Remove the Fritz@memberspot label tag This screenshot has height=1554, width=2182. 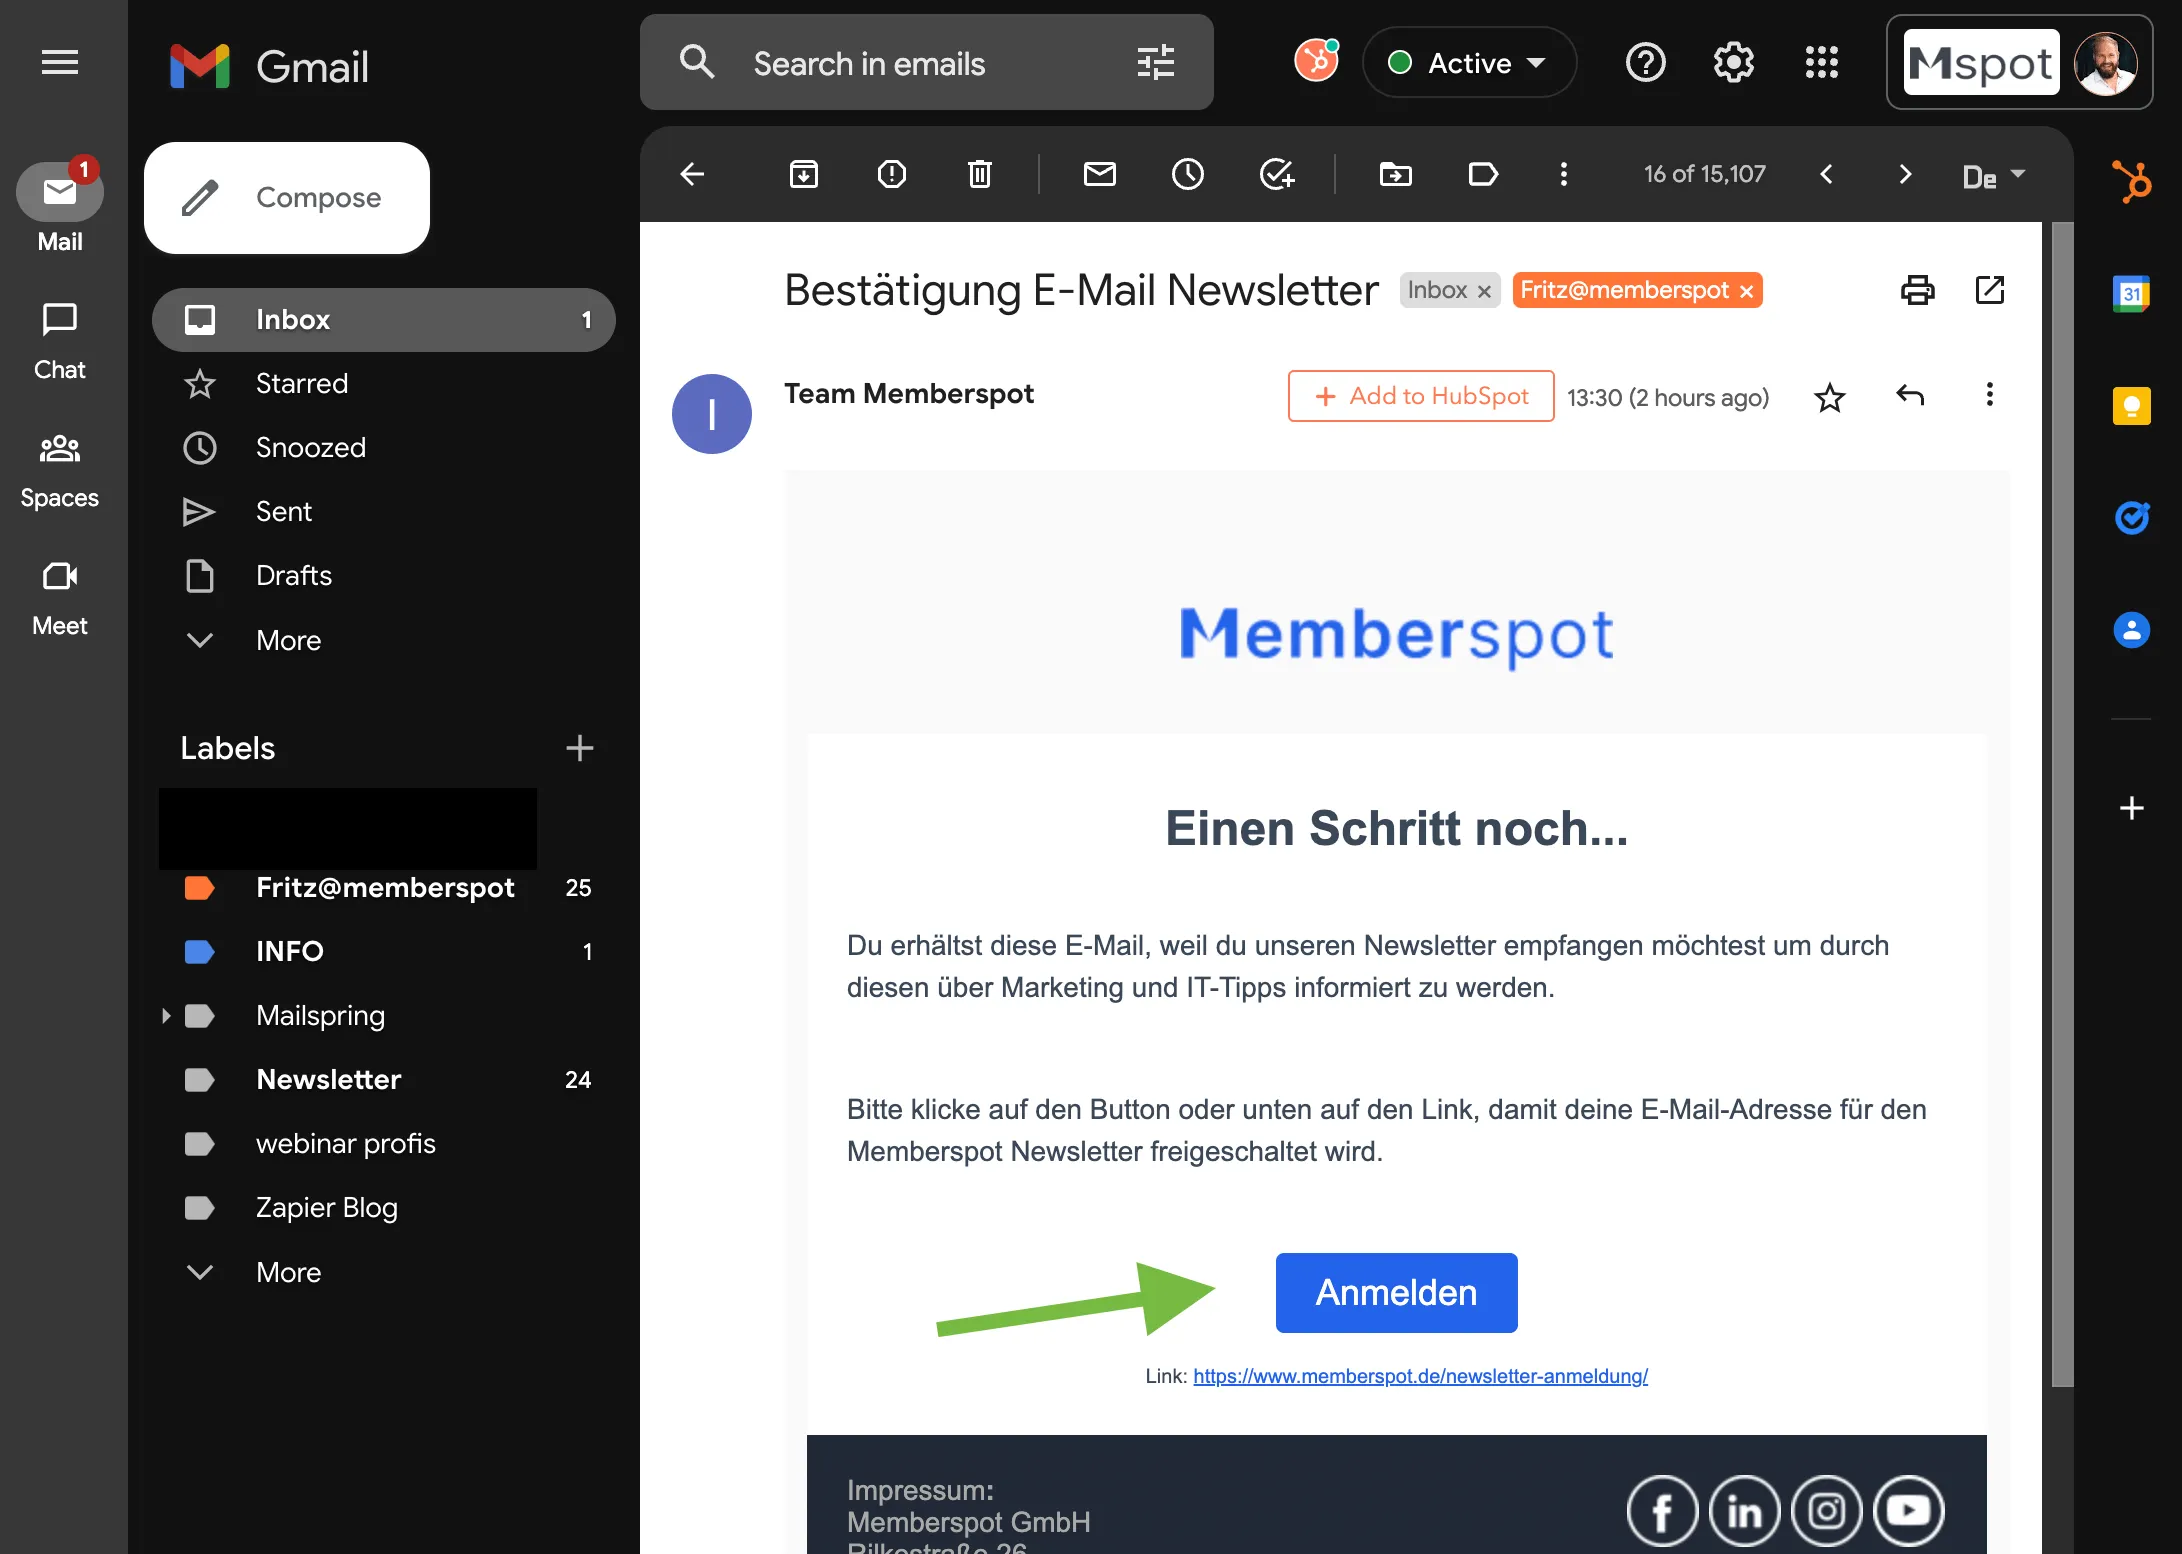coord(1746,291)
